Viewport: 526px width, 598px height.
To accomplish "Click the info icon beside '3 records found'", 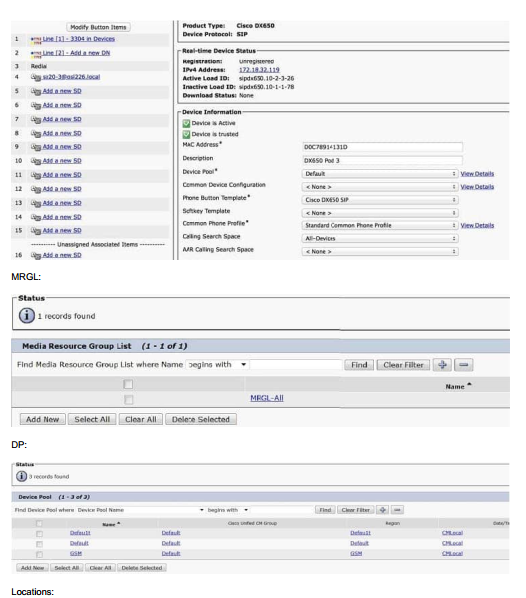I will (x=21, y=476).
